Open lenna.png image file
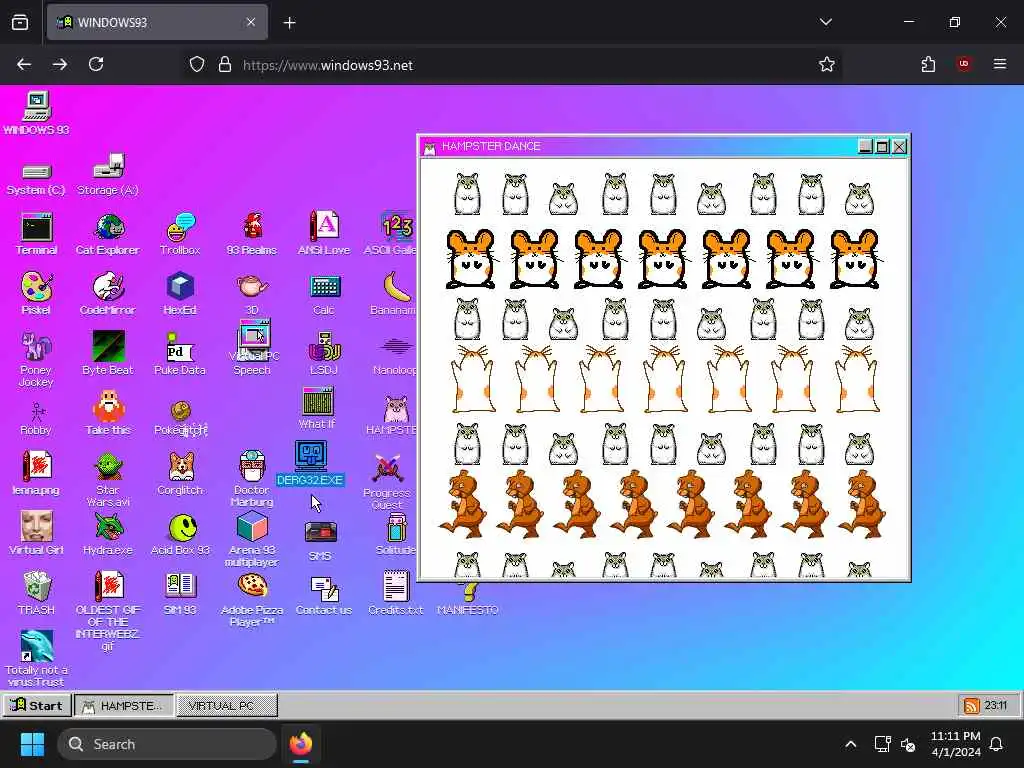1024x768 pixels. pyautogui.click(x=36, y=473)
